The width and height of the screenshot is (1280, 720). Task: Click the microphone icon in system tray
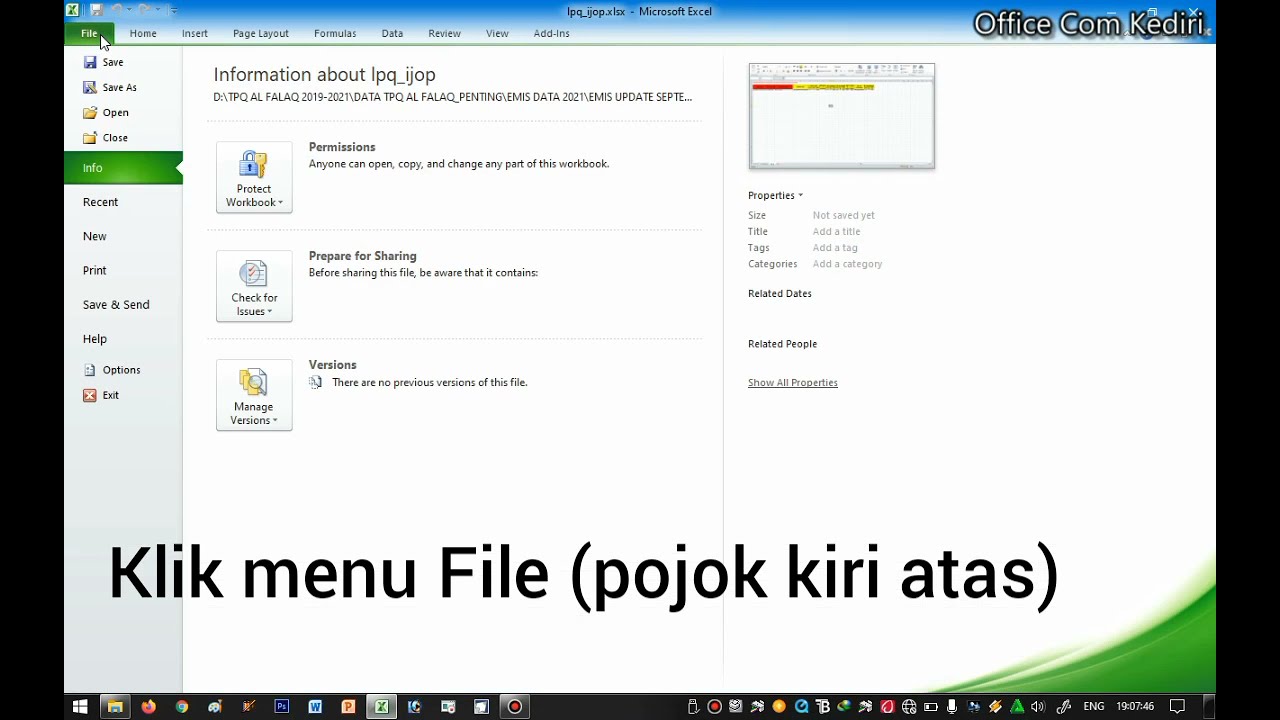tap(952, 707)
